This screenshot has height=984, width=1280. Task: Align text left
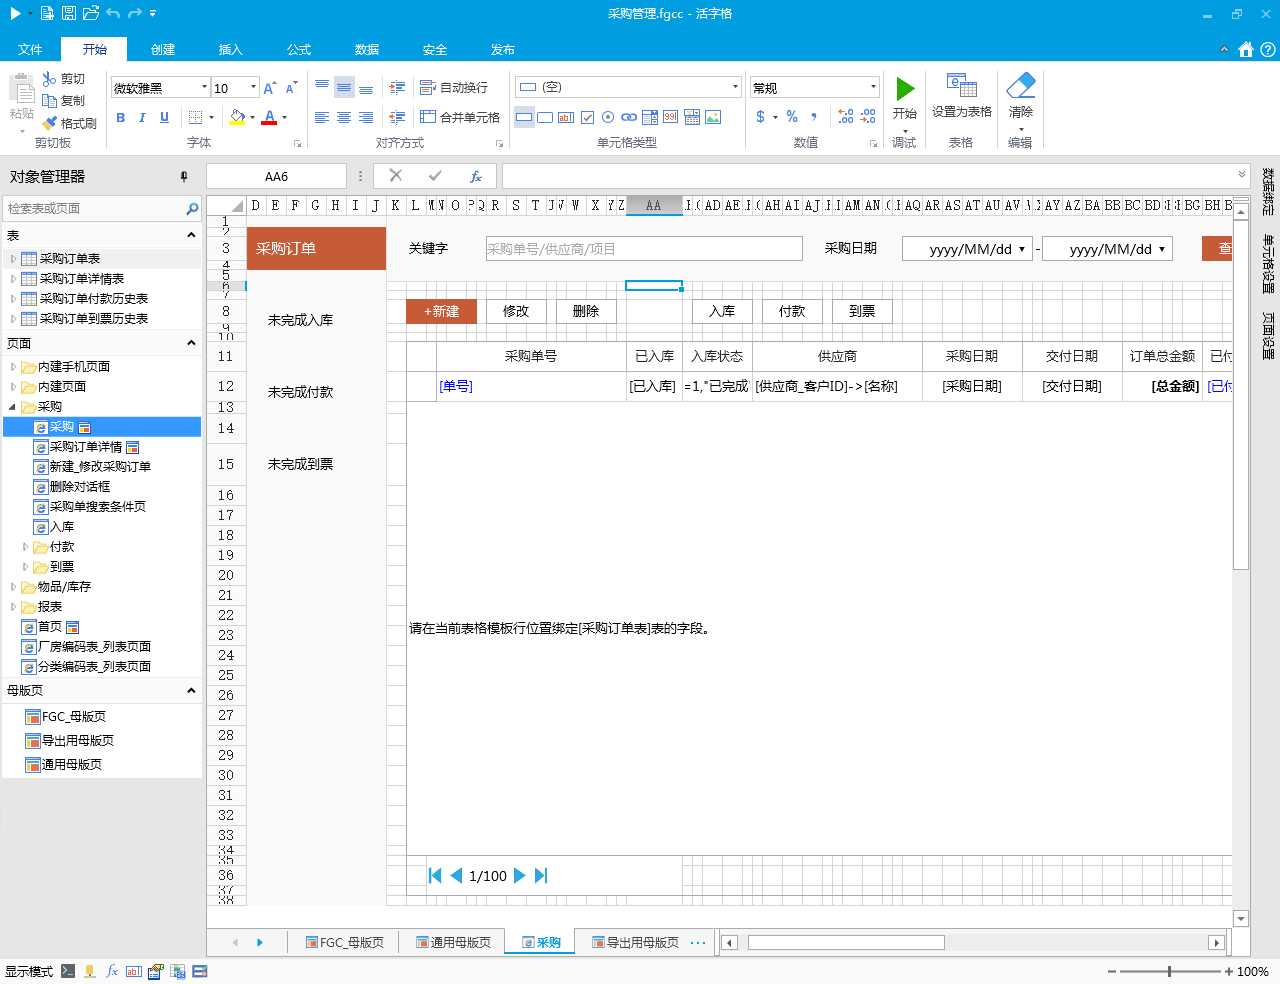pyautogui.click(x=322, y=118)
